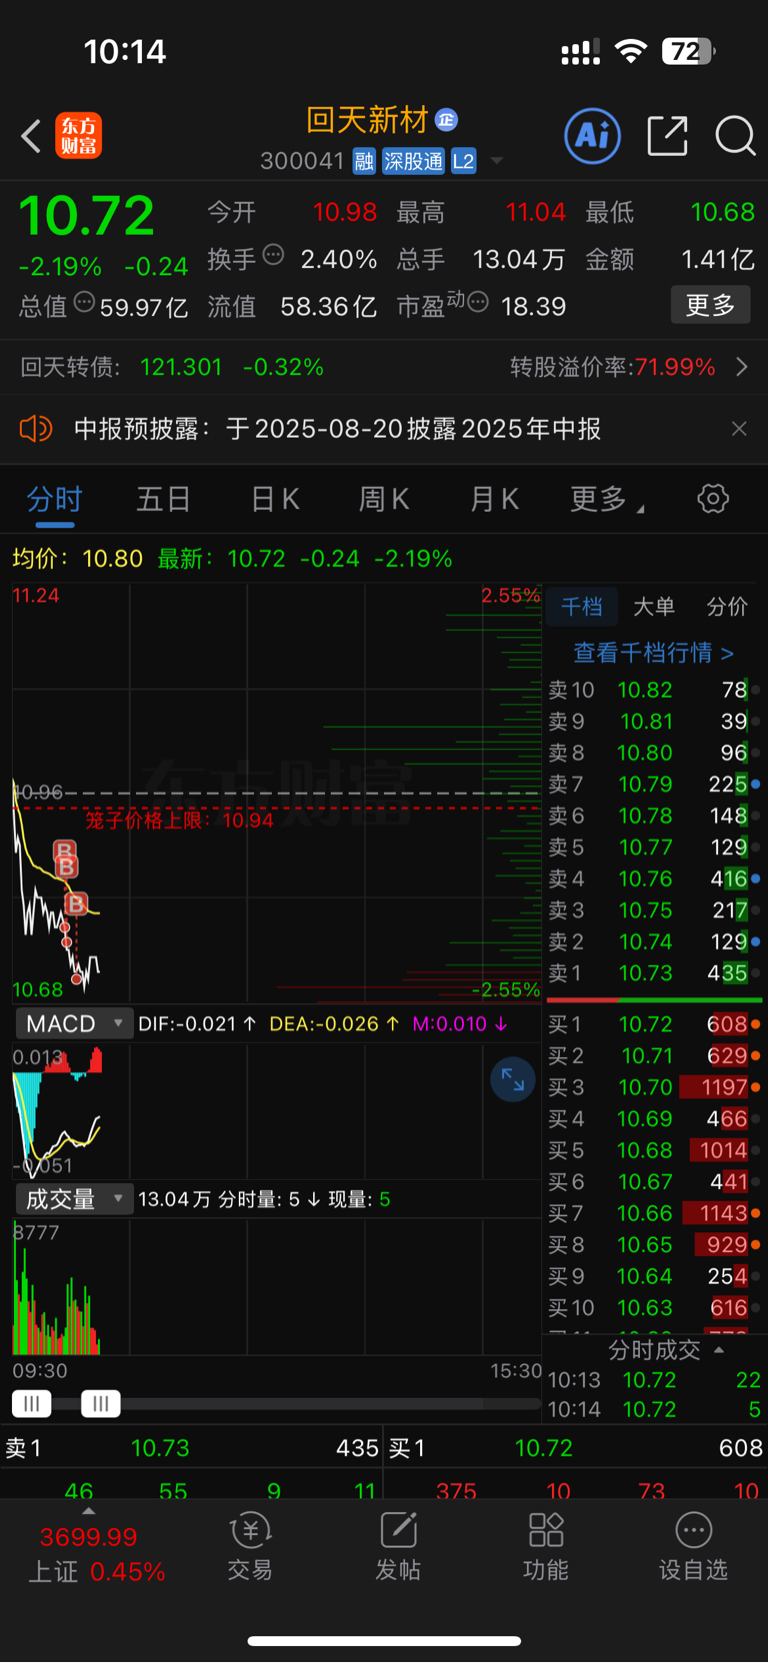Tap the share export icon
Image resolution: width=768 pixels, height=1663 pixels.
[x=667, y=136]
